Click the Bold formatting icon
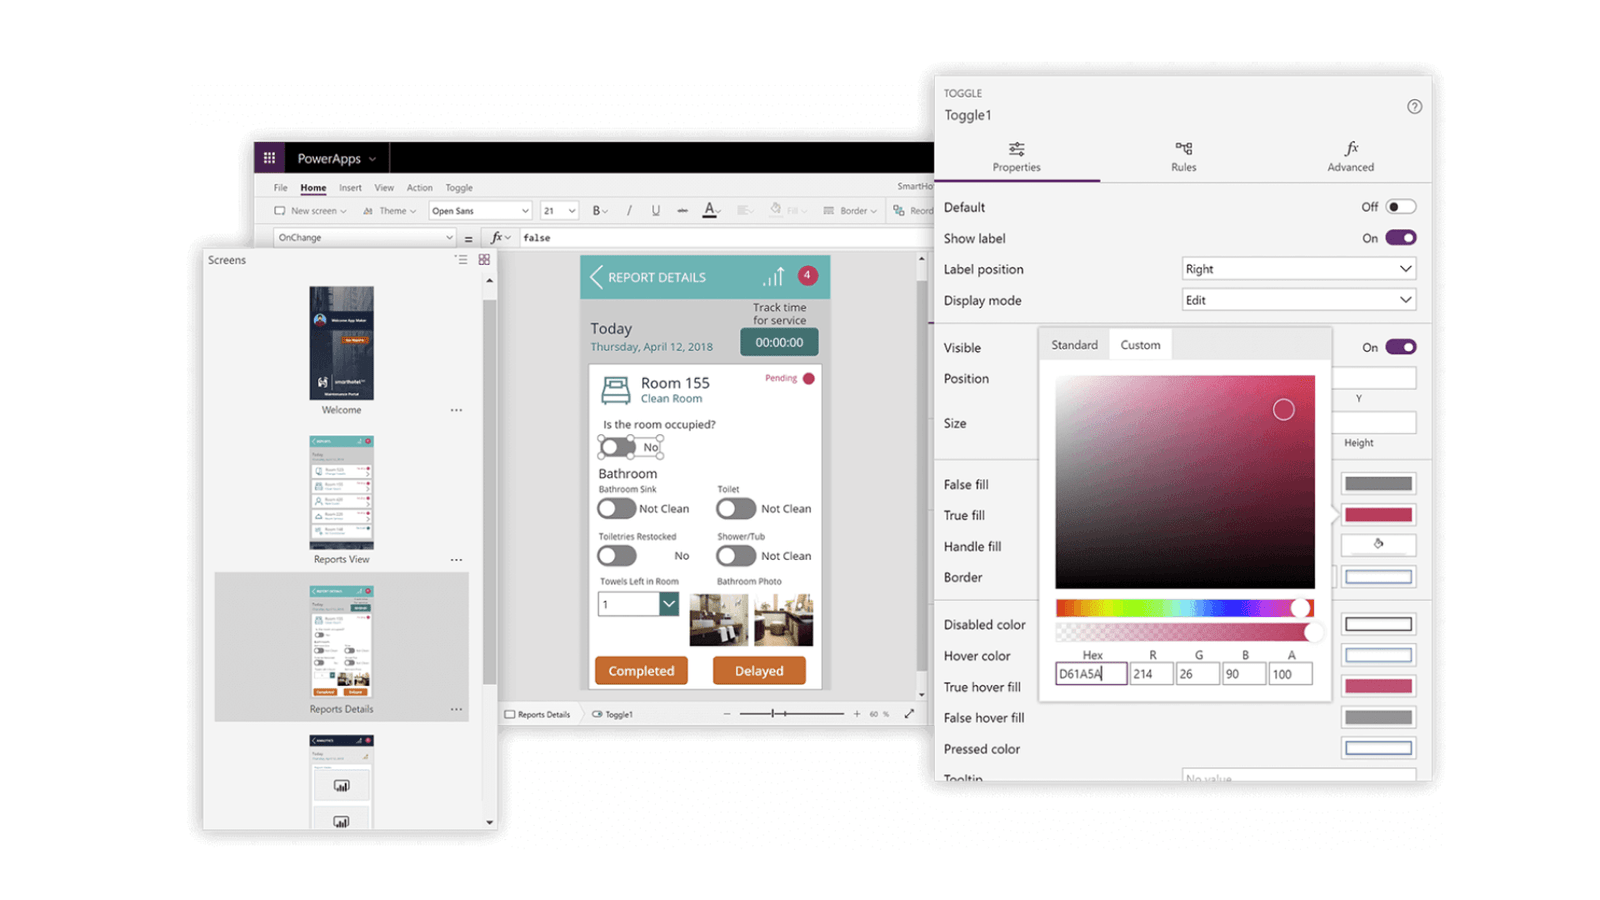Image resolution: width=1600 pixels, height=900 pixels. pyautogui.click(x=596, y=211)
